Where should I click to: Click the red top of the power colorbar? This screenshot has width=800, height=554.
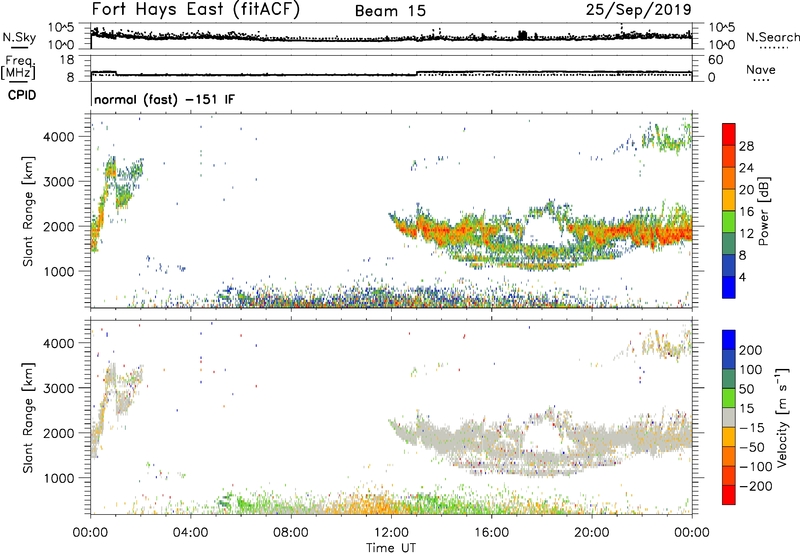729,133
